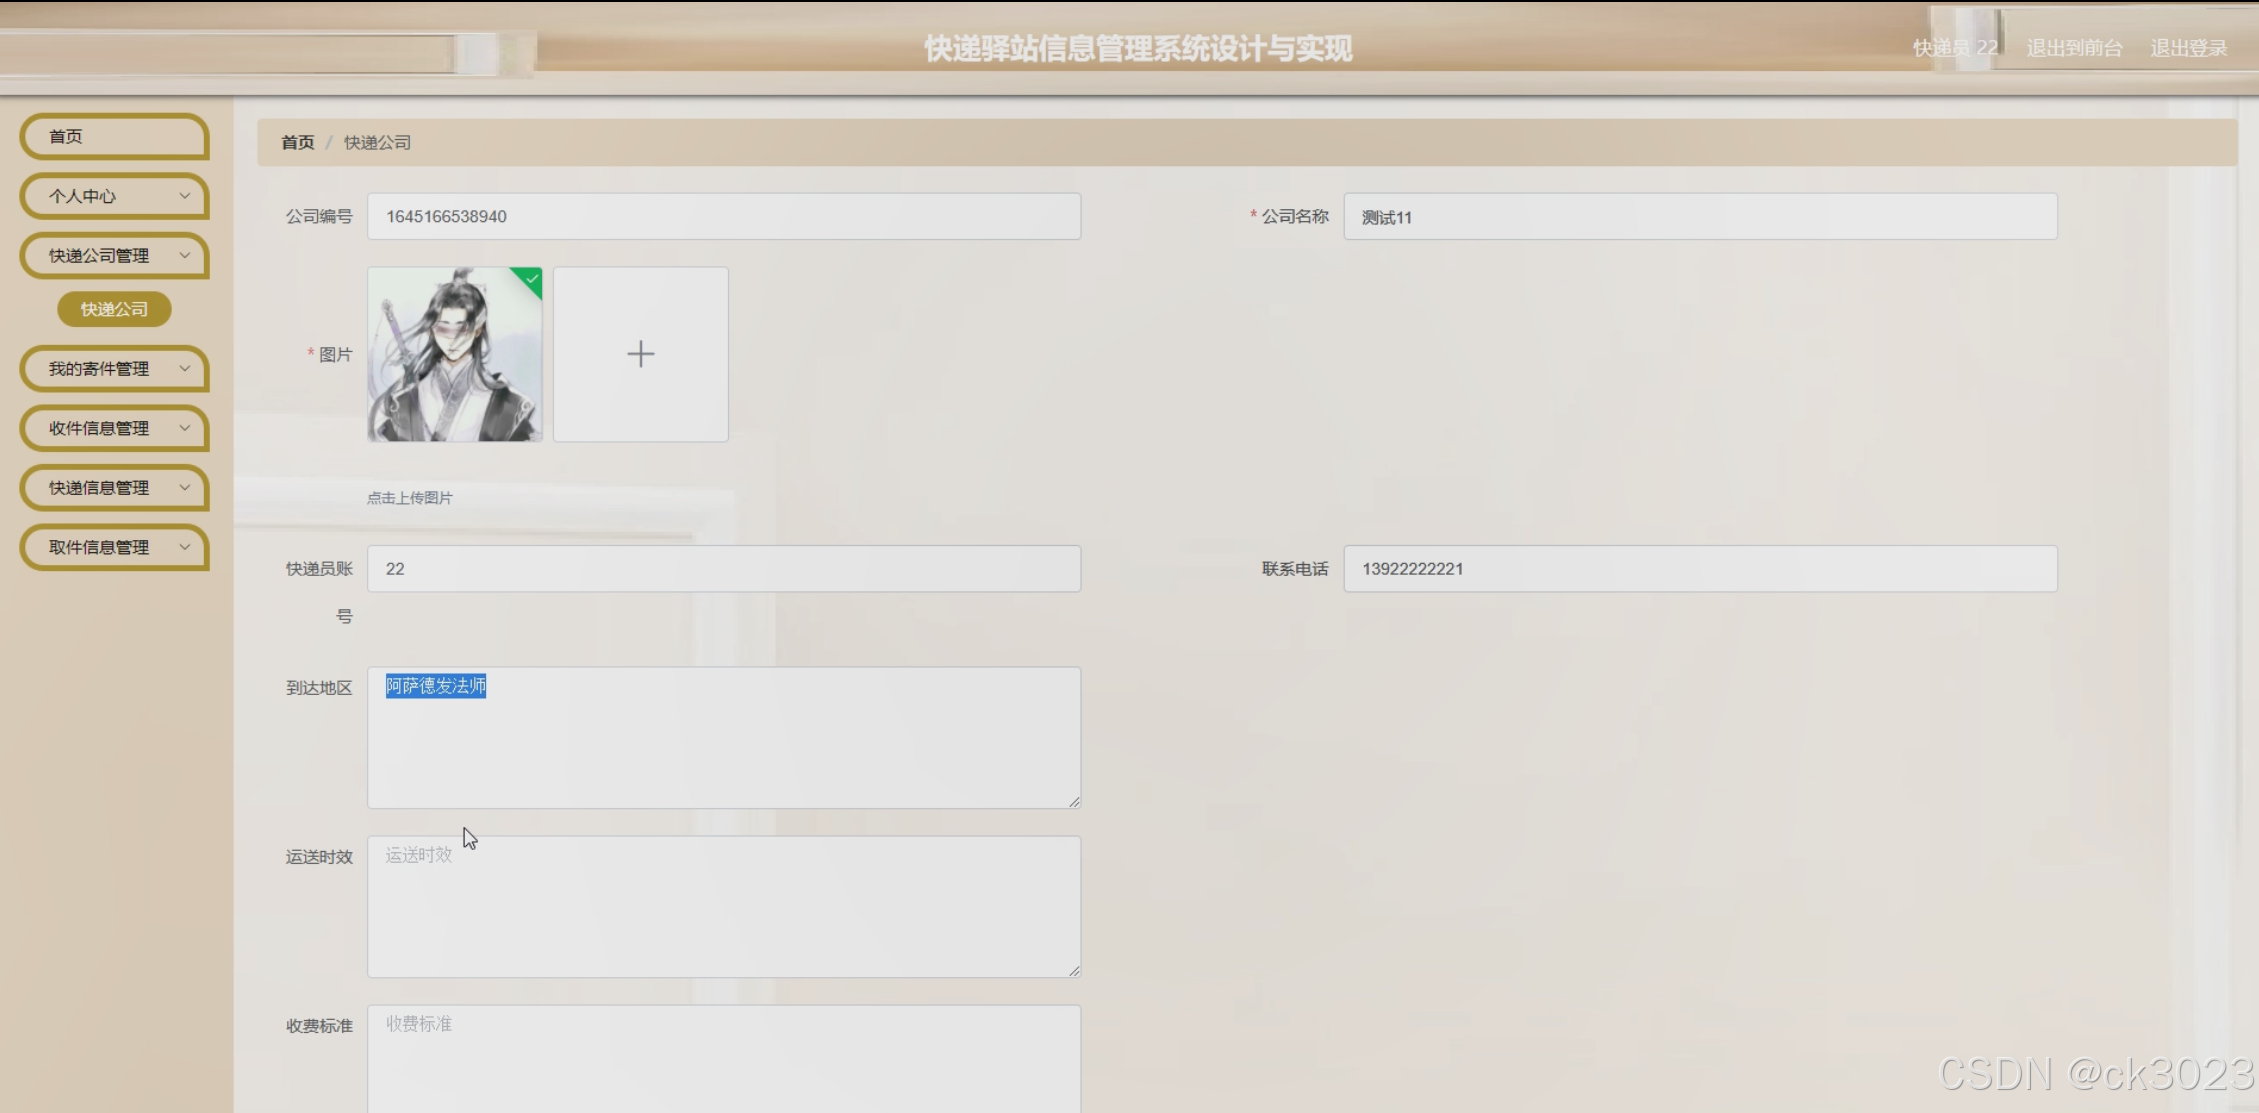This screenshot has height=1113, width=2259.
Task: Open the 取件信息管理 sidebar menu
Action: click(113, 547)
